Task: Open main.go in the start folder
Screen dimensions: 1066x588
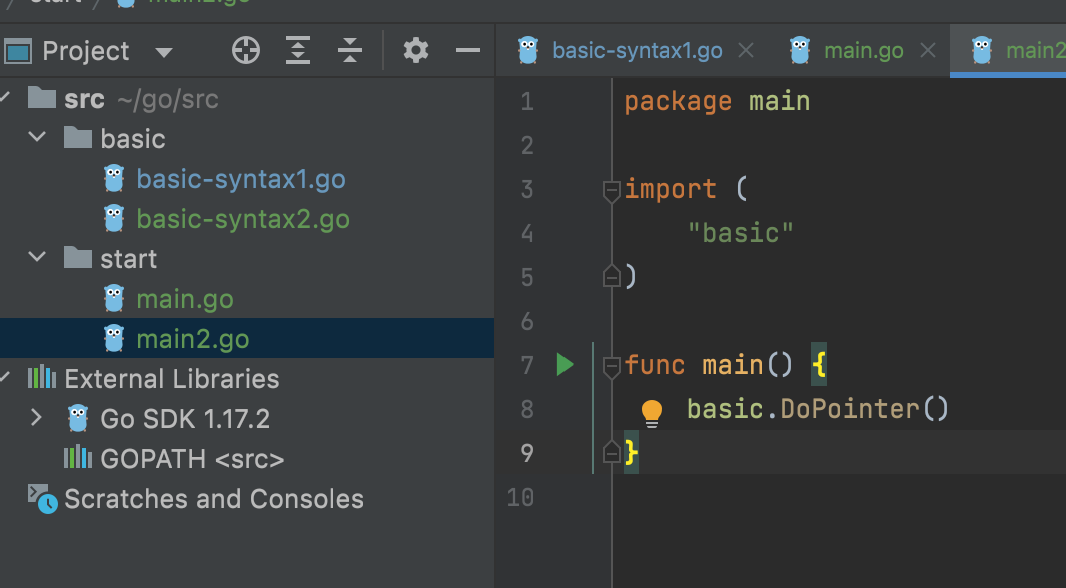Action: [185, 299]
